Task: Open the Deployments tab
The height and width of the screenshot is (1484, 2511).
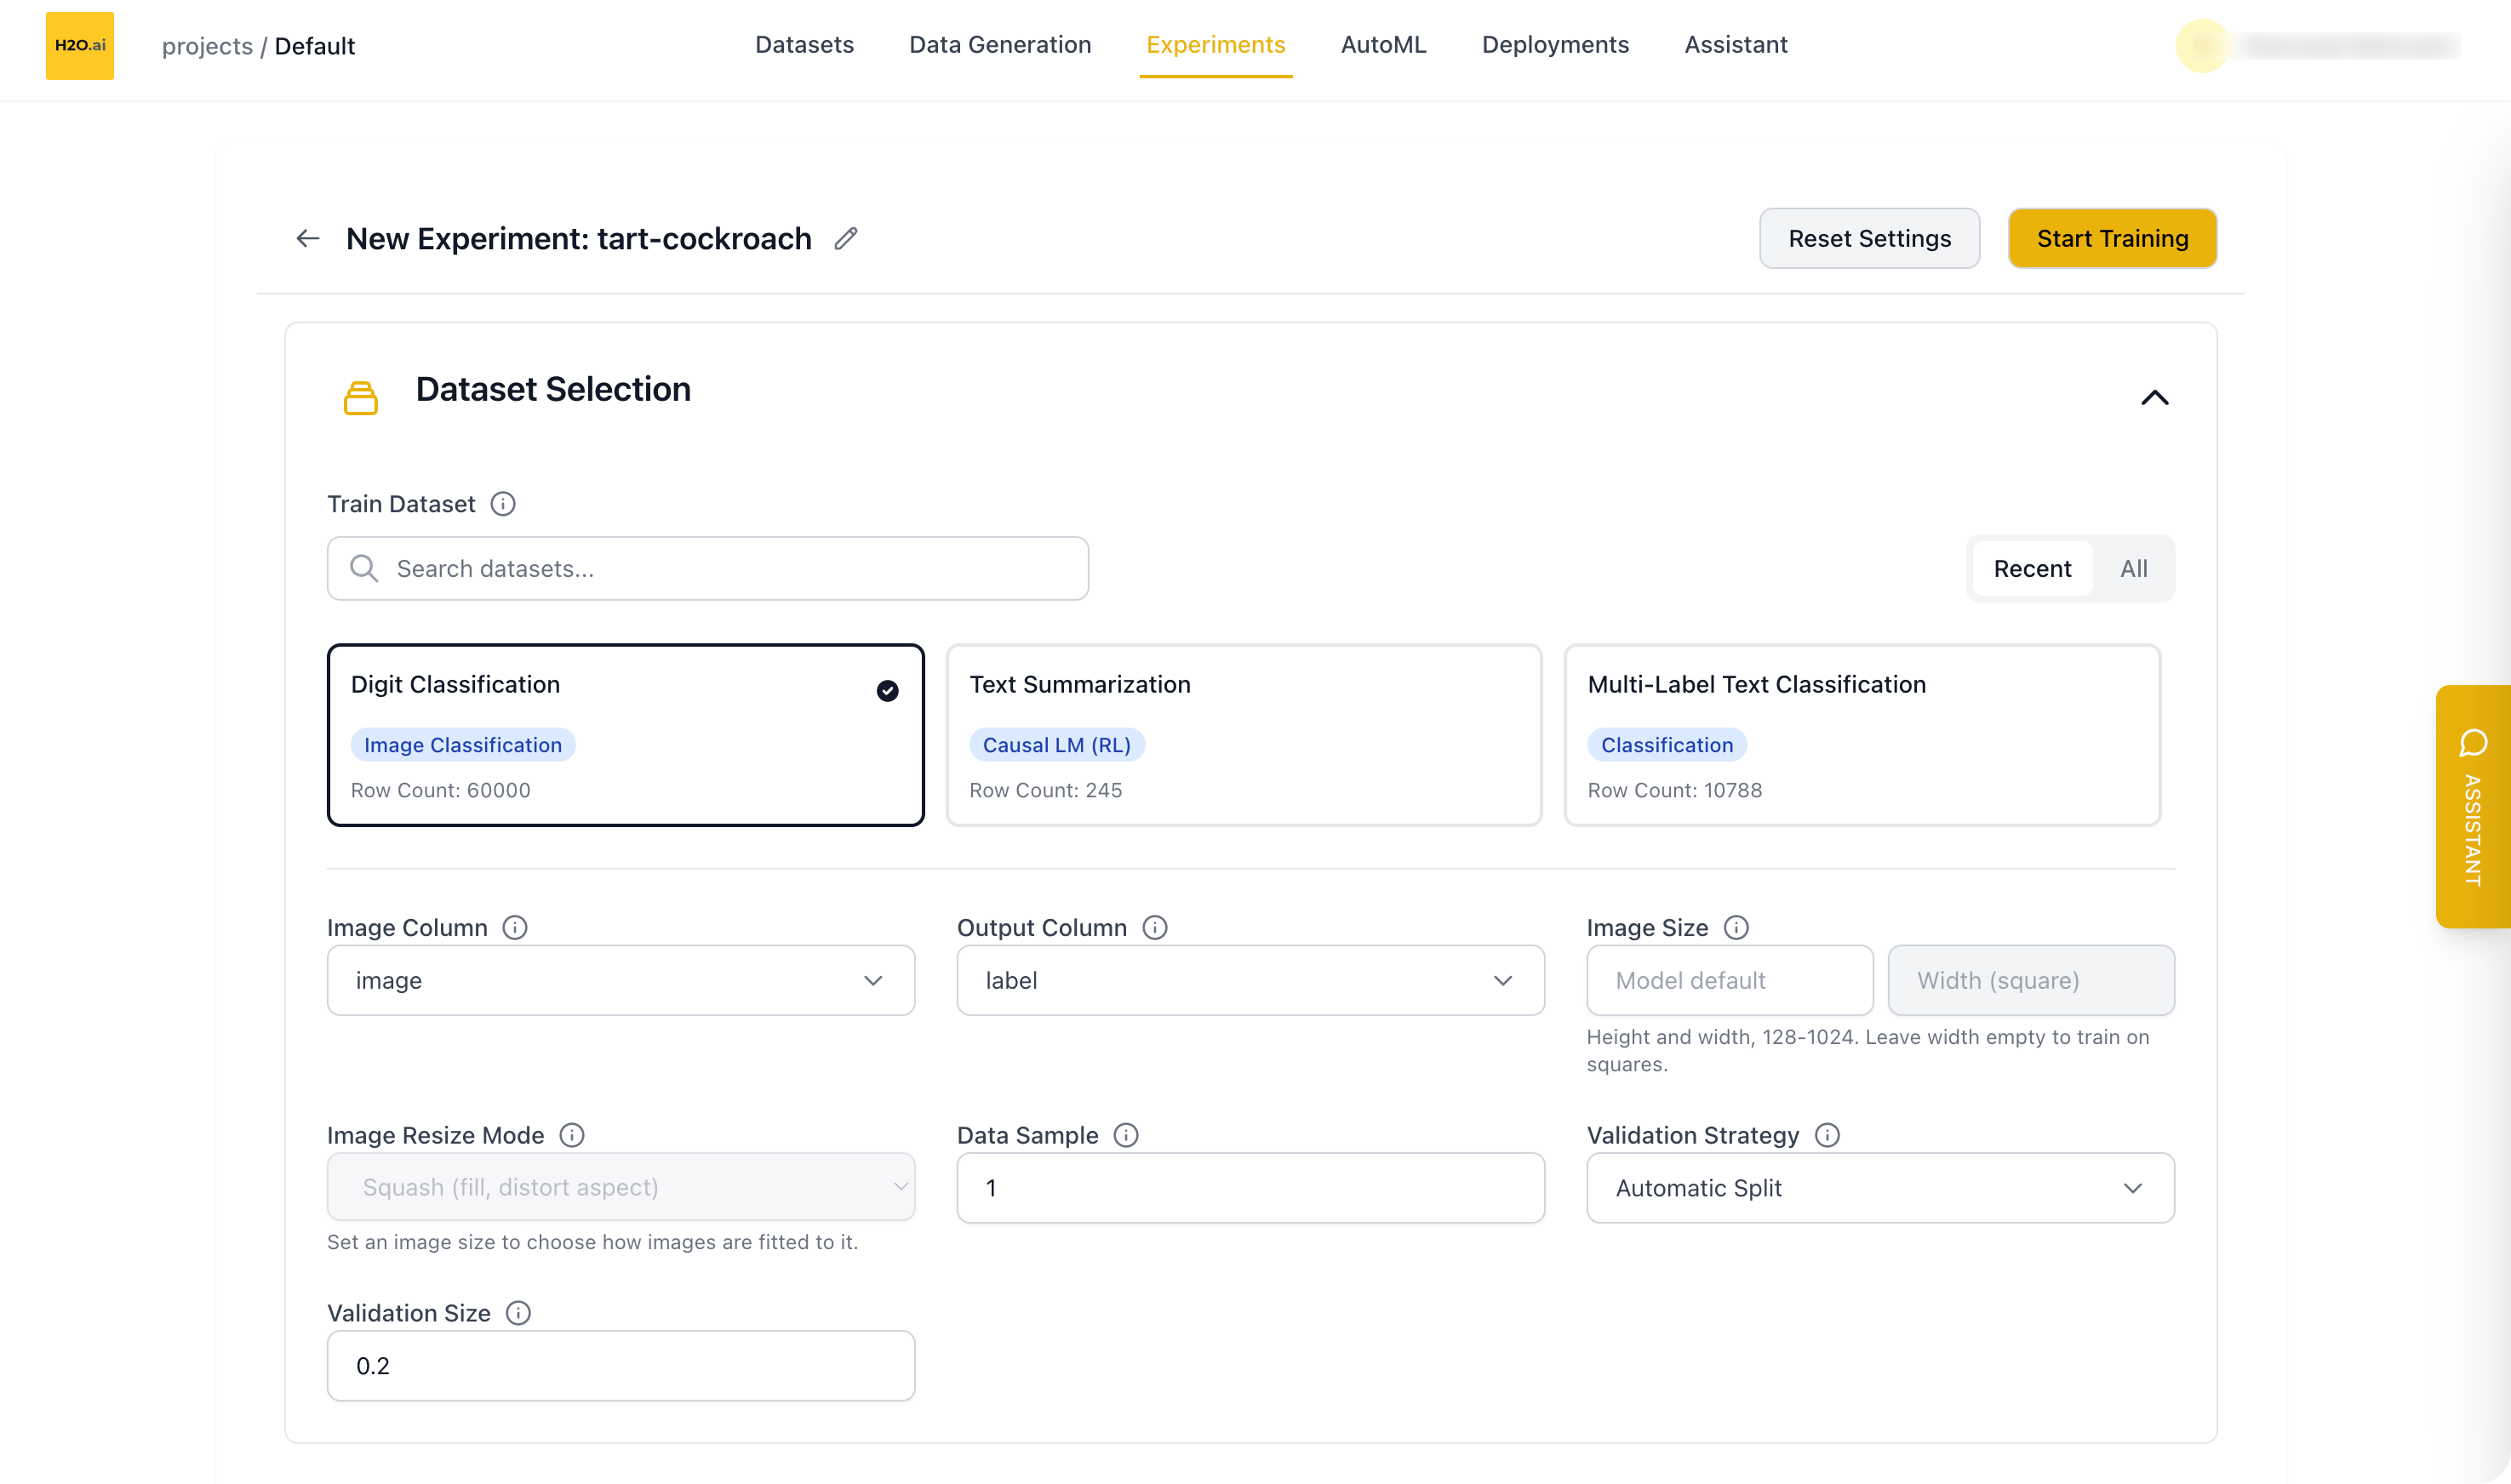Action: tap(1555, 45)
